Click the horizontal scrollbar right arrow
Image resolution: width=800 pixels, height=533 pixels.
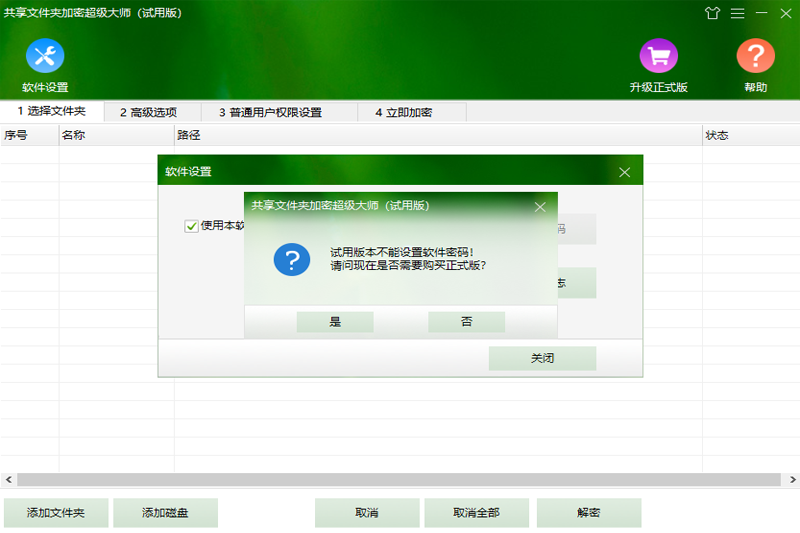point(793,480)
